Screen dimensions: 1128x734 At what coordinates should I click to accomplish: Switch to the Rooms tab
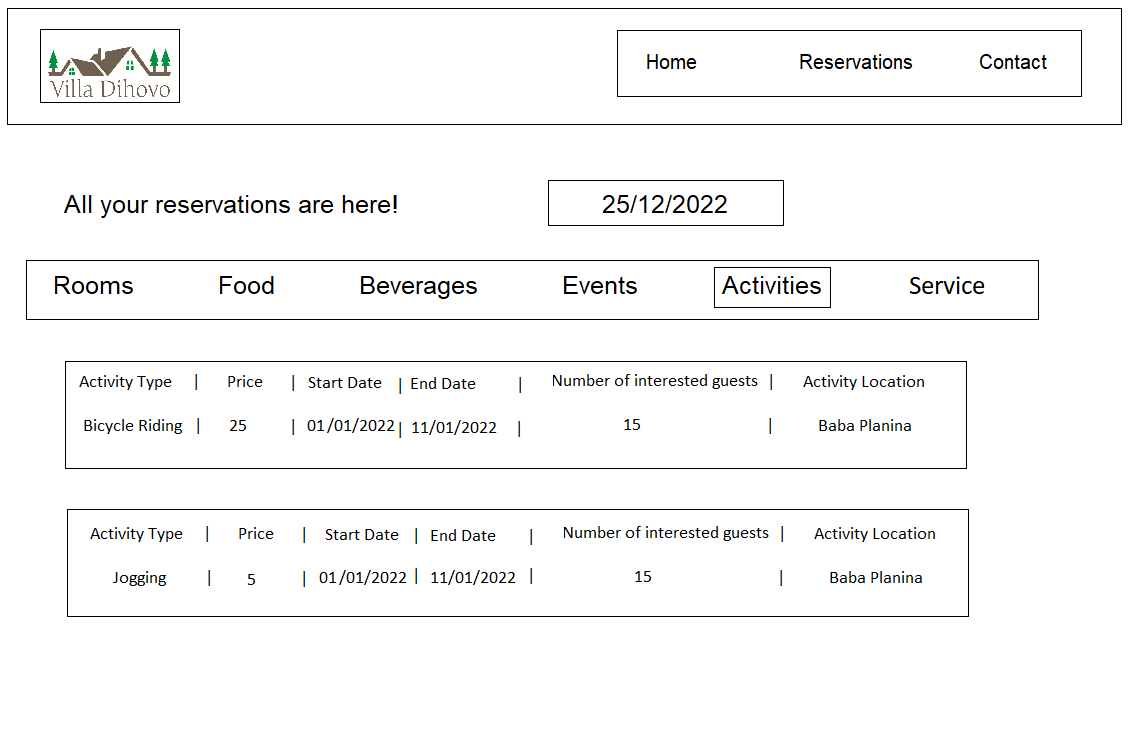coord(93,286)
